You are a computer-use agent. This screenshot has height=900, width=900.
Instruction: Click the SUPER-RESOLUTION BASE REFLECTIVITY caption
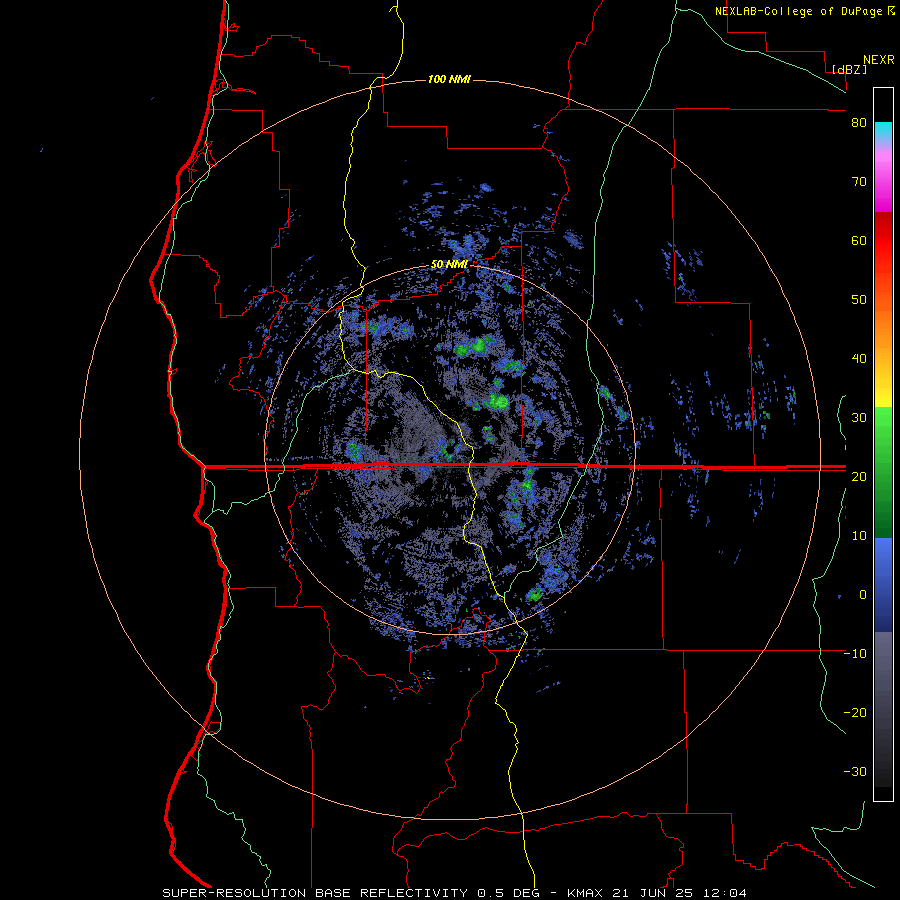tap(316, 893)
